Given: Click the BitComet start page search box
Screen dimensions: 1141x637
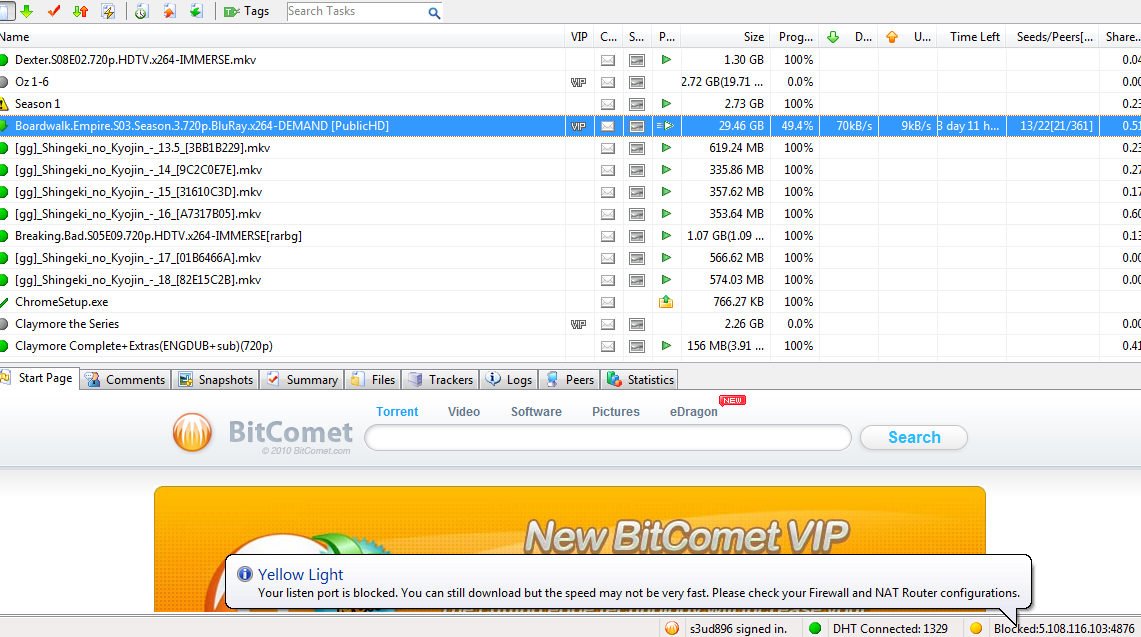Looking at the screenshot, I should coord(608,438).
